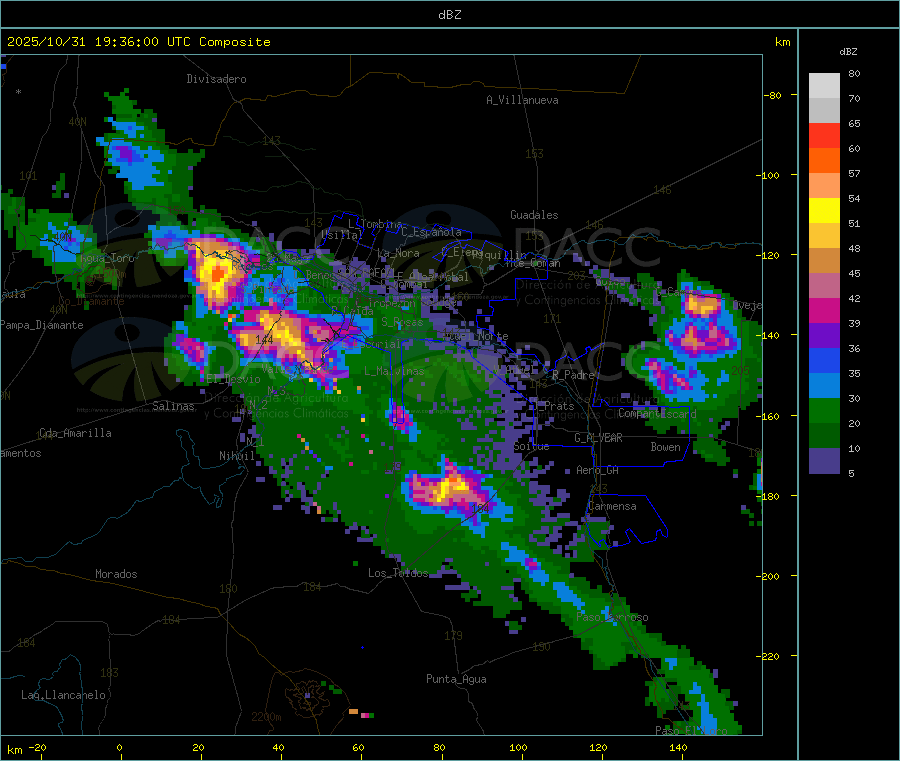Viewport: 900px width, 761px height.
Task: Click the route number 190 label
Action: [x=541, y=647]
